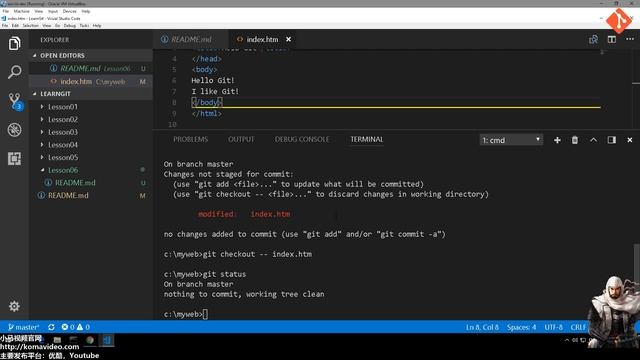640x360 pixels.
Task: Click CRLF end-of-line in the status bar
Action: tap(578, 327)
